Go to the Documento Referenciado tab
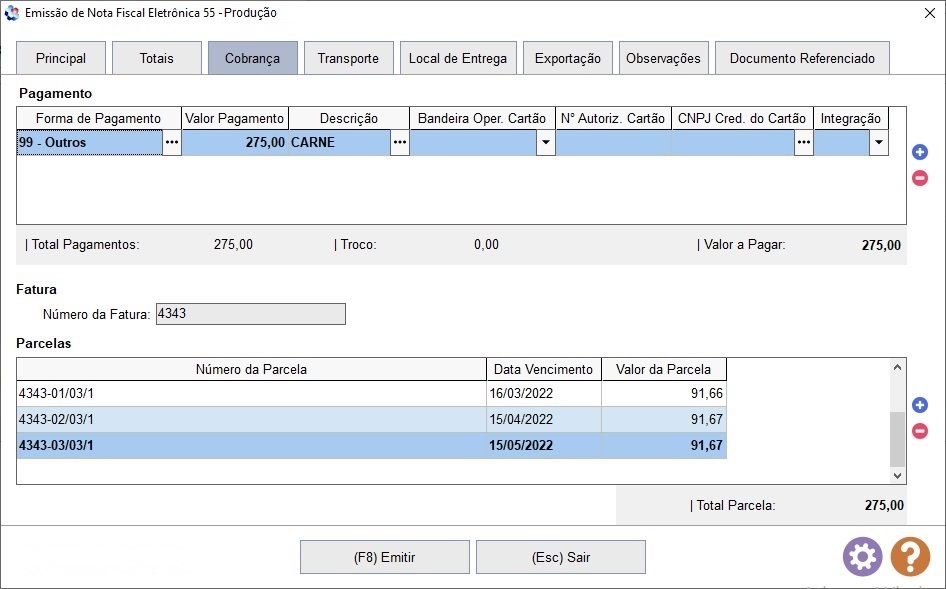Image resolution: width=946 pixels, height=589 pixels. pos(802,58)
